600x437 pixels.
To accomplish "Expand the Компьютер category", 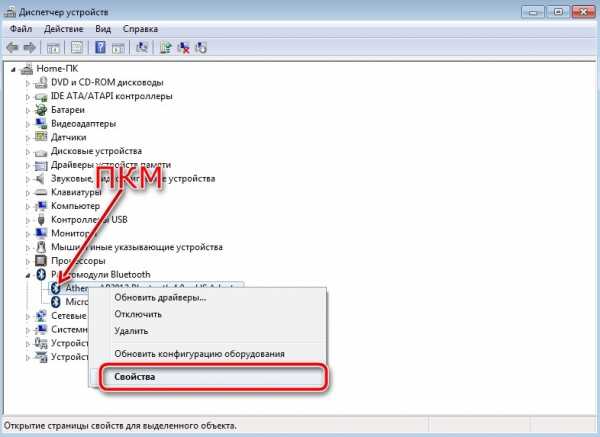I will pos(28,207).
